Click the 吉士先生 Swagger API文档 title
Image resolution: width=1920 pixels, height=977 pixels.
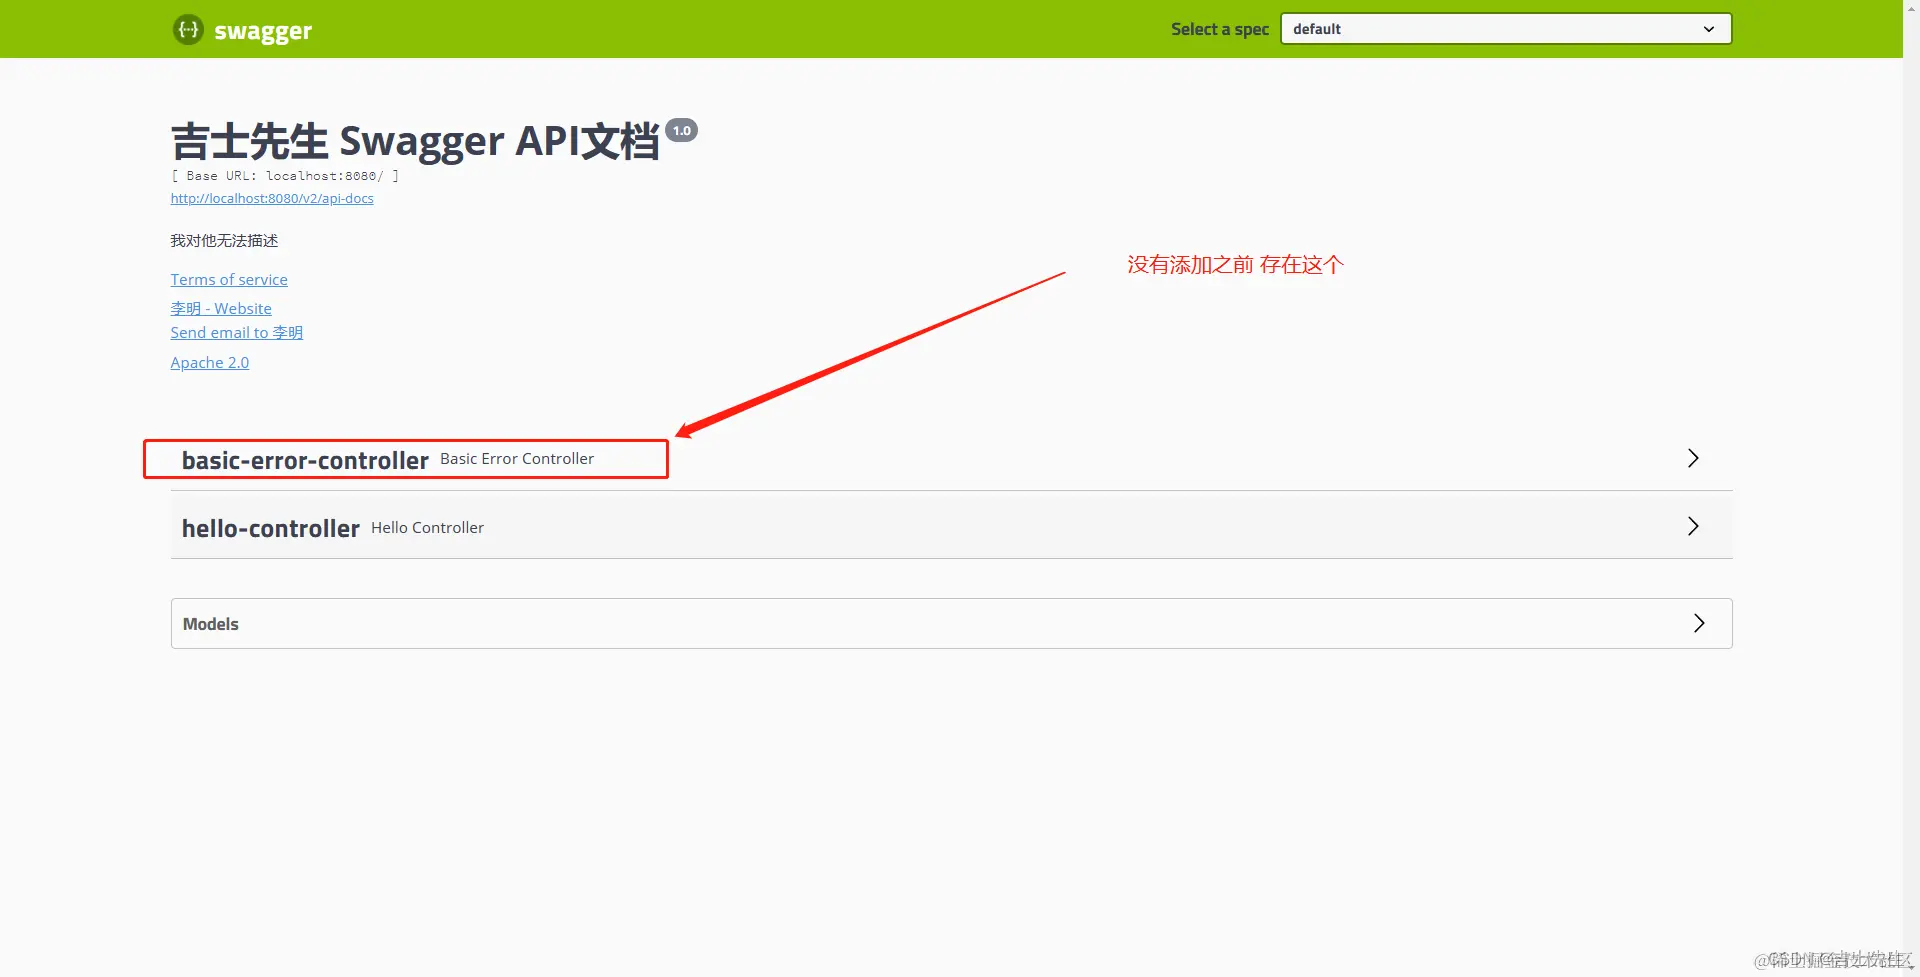(415, 141)
